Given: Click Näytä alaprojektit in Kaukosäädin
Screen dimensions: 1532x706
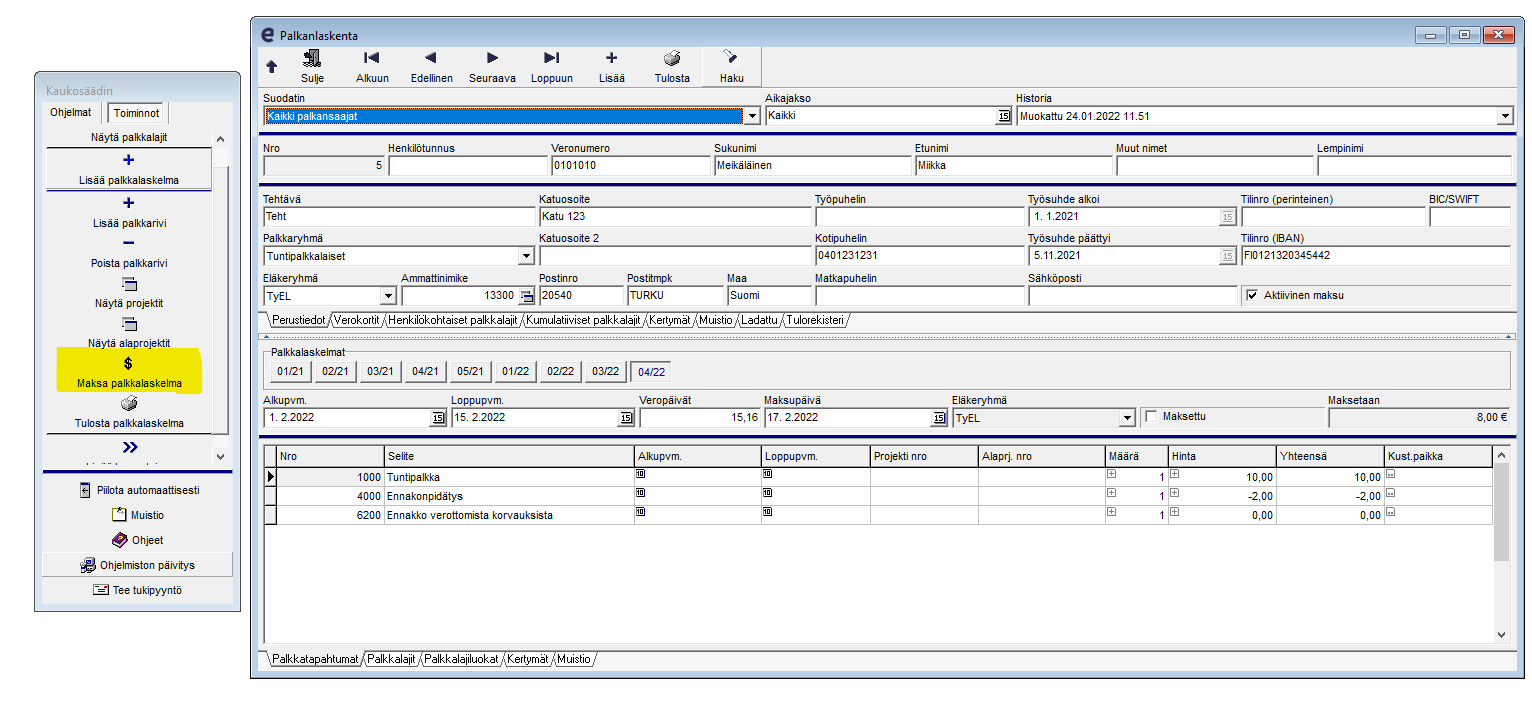Looking at the screenshot, I should (128, 332).
